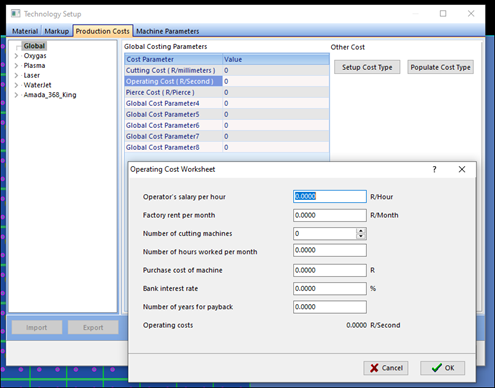Select the Oxygas tree item

[x=35, y=56]
